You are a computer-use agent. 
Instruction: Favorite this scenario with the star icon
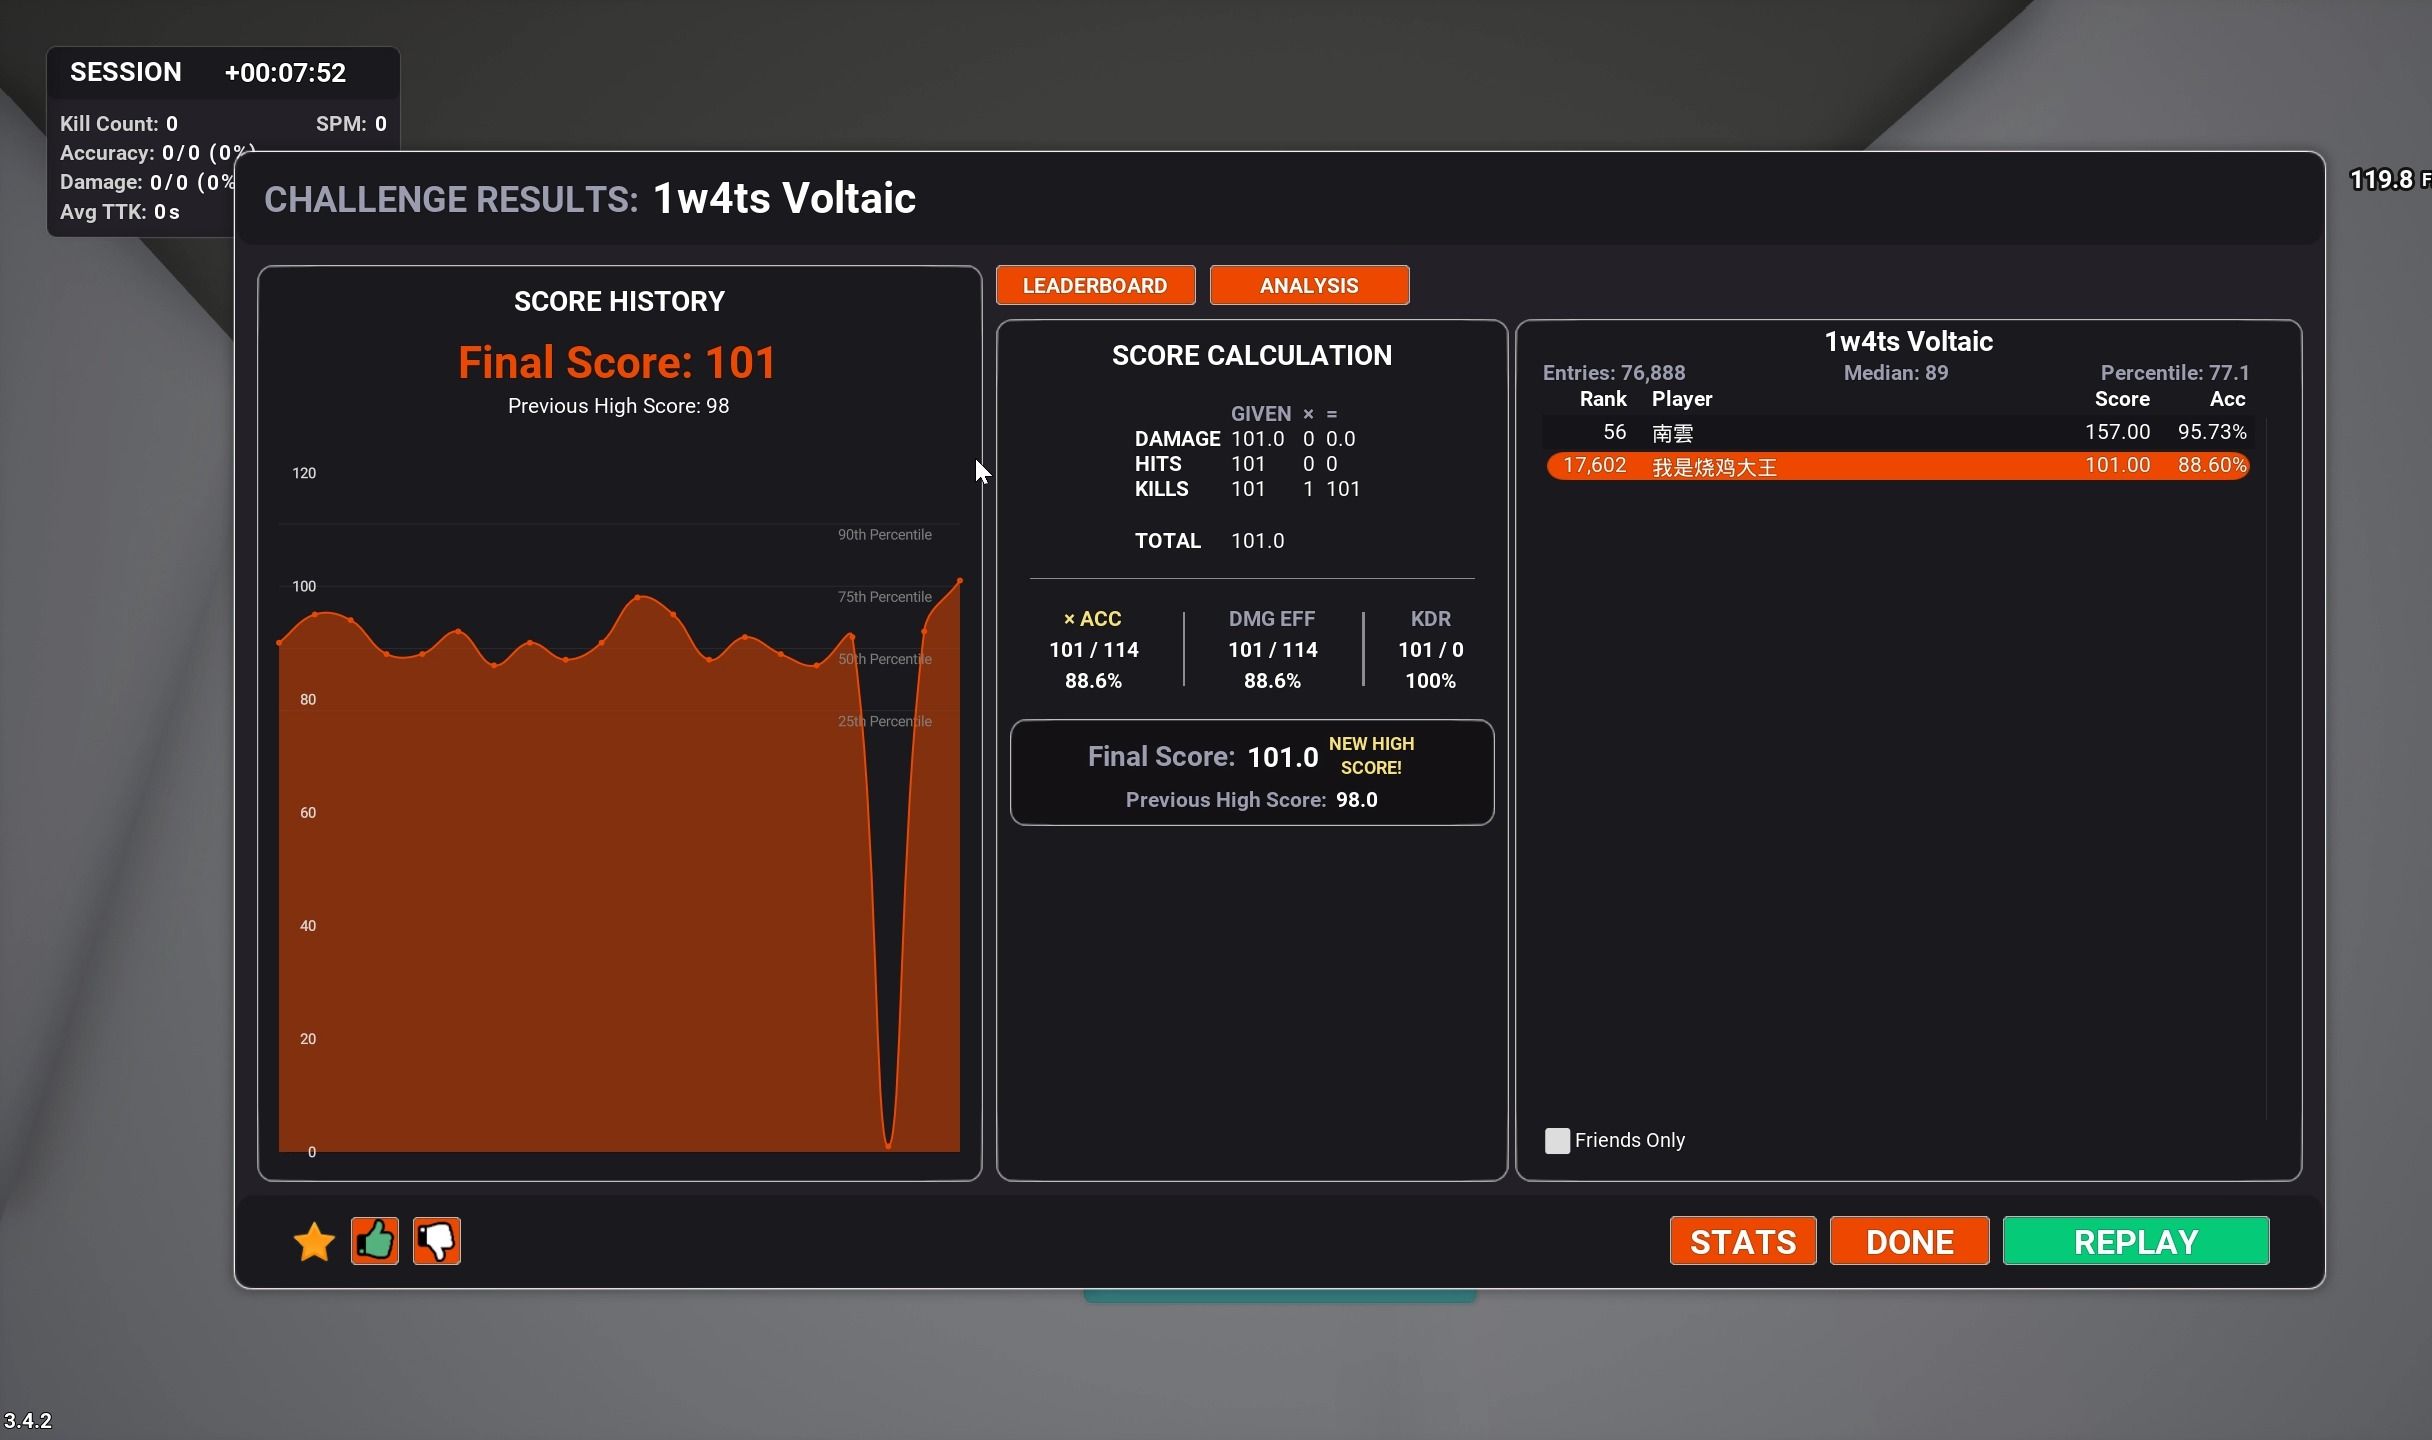(314, 1242)
